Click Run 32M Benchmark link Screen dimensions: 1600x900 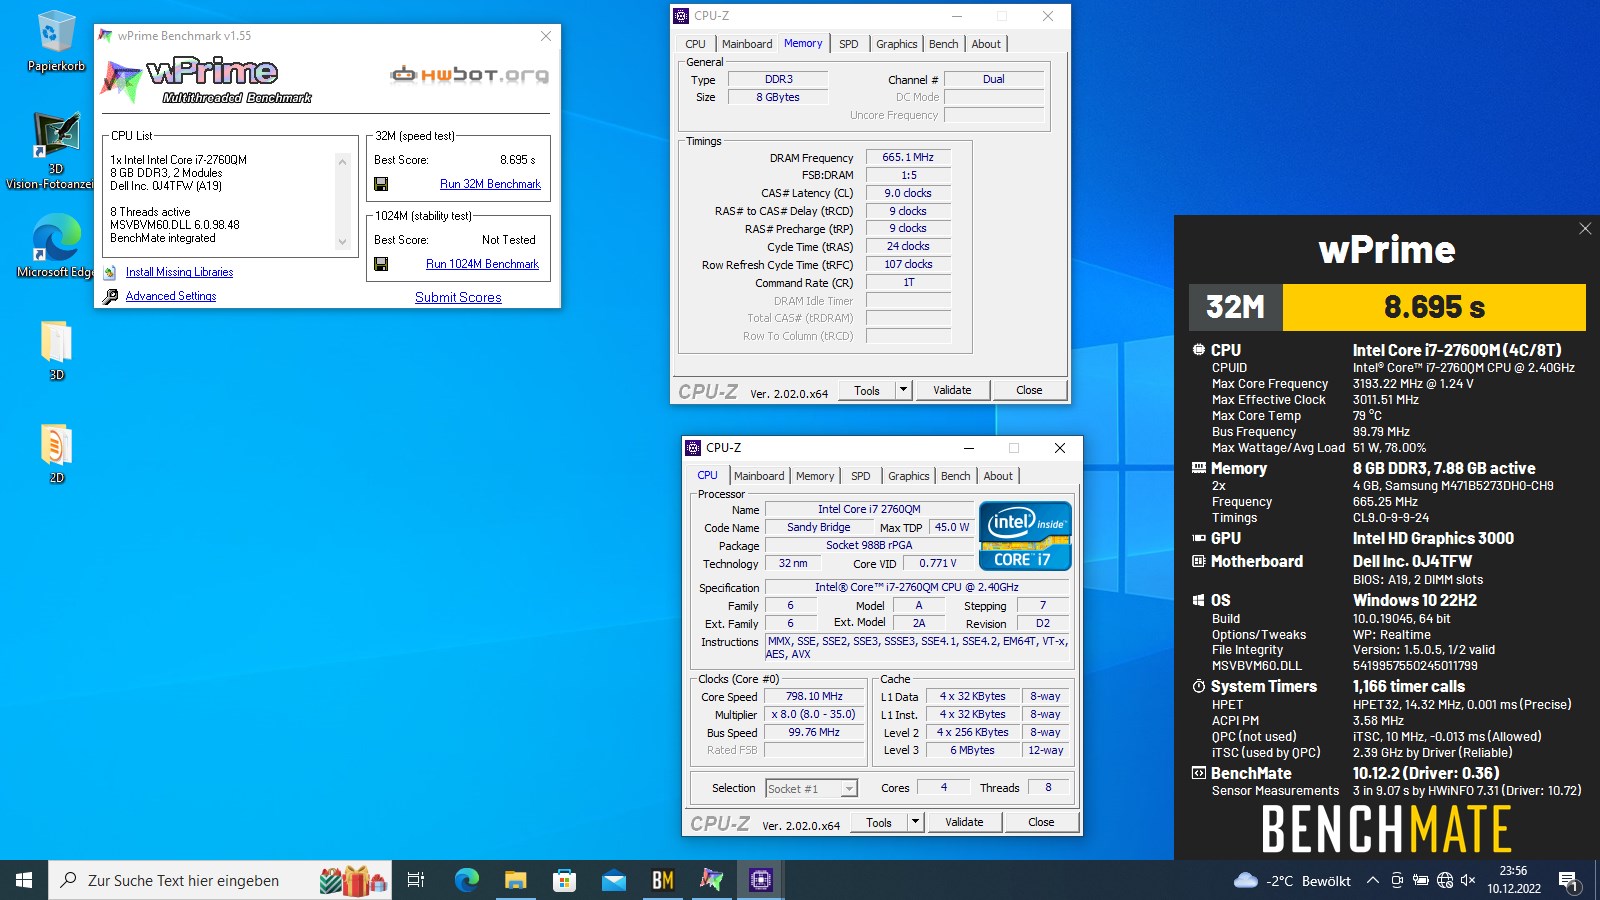click(x=490, y=184)
